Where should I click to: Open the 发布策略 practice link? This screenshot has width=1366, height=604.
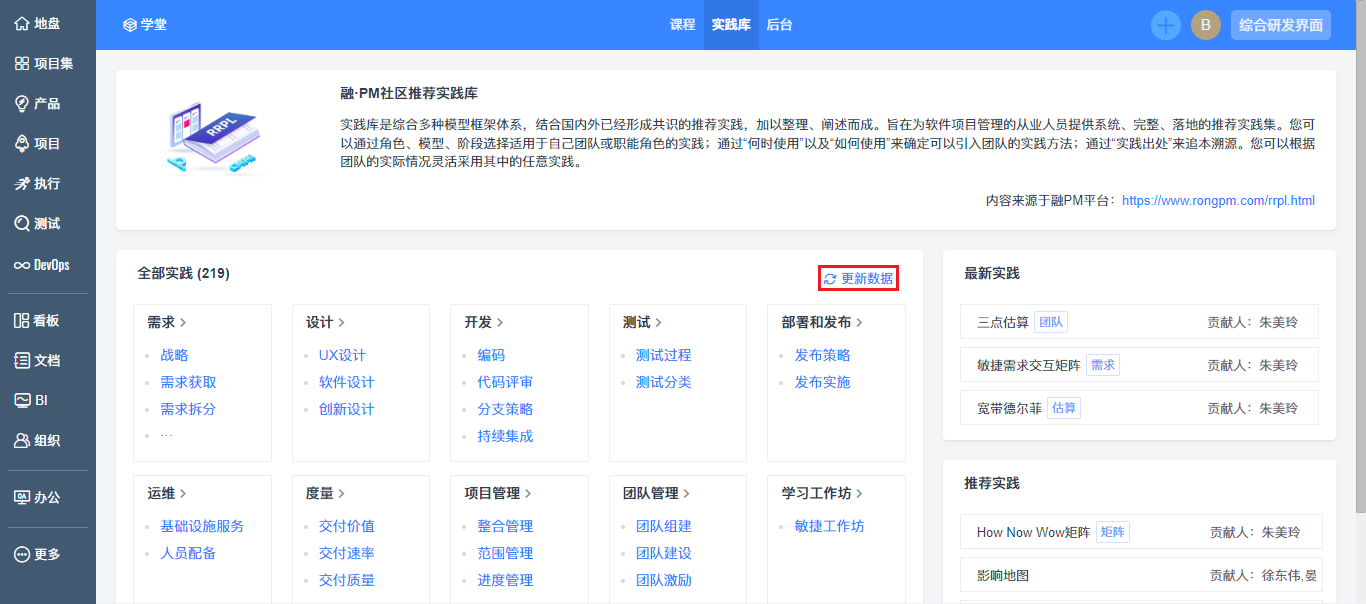823,355
